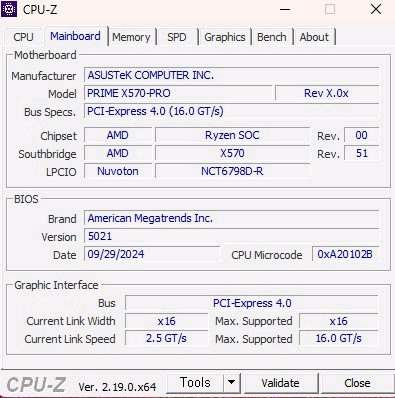Click the CPU Microcode label
The height and width of the screenshot is (398, 395).
[267, 255]
